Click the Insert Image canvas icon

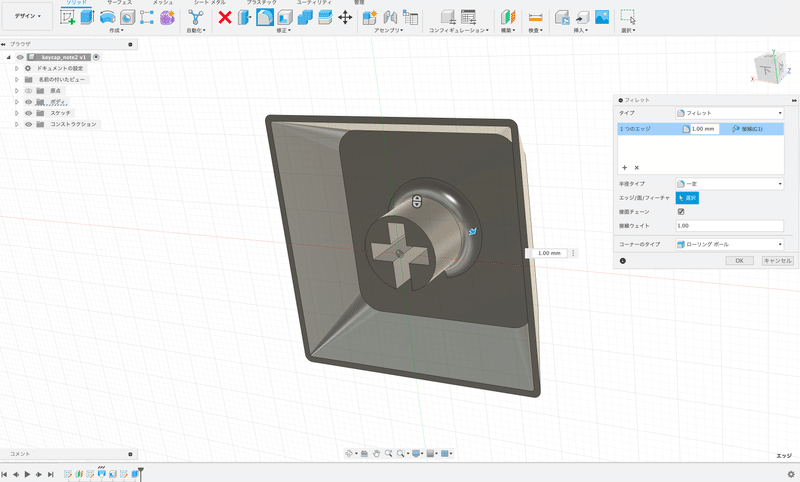pos(602,17)
